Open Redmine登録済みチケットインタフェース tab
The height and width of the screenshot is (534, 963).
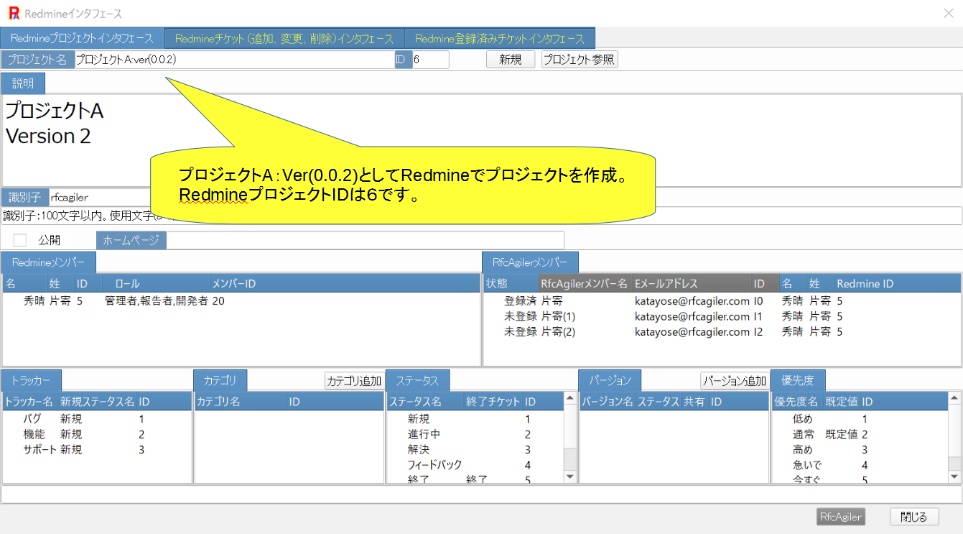tap(499, 38)
